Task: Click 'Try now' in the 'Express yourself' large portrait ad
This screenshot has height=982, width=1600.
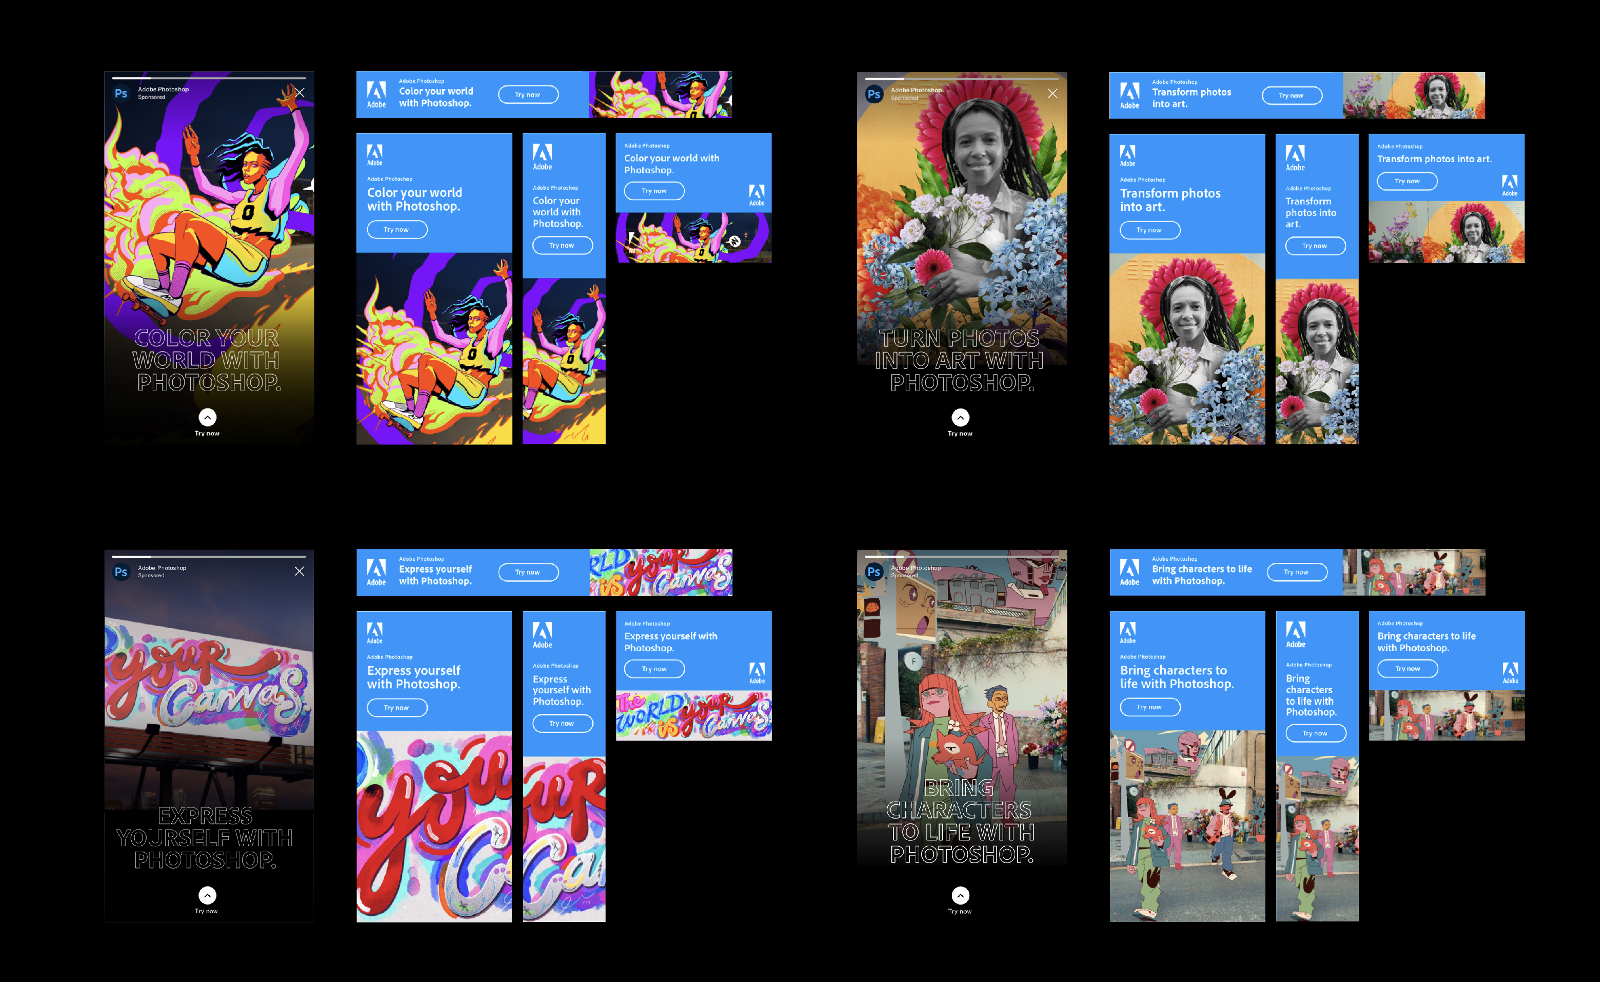Action: click(x=397, y=708)
